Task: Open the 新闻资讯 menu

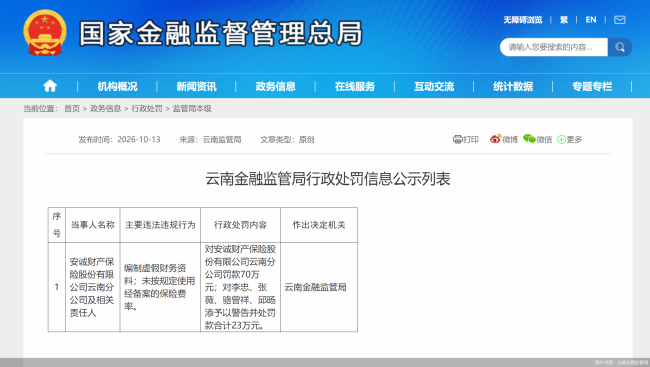Action: tap(196, 86)
